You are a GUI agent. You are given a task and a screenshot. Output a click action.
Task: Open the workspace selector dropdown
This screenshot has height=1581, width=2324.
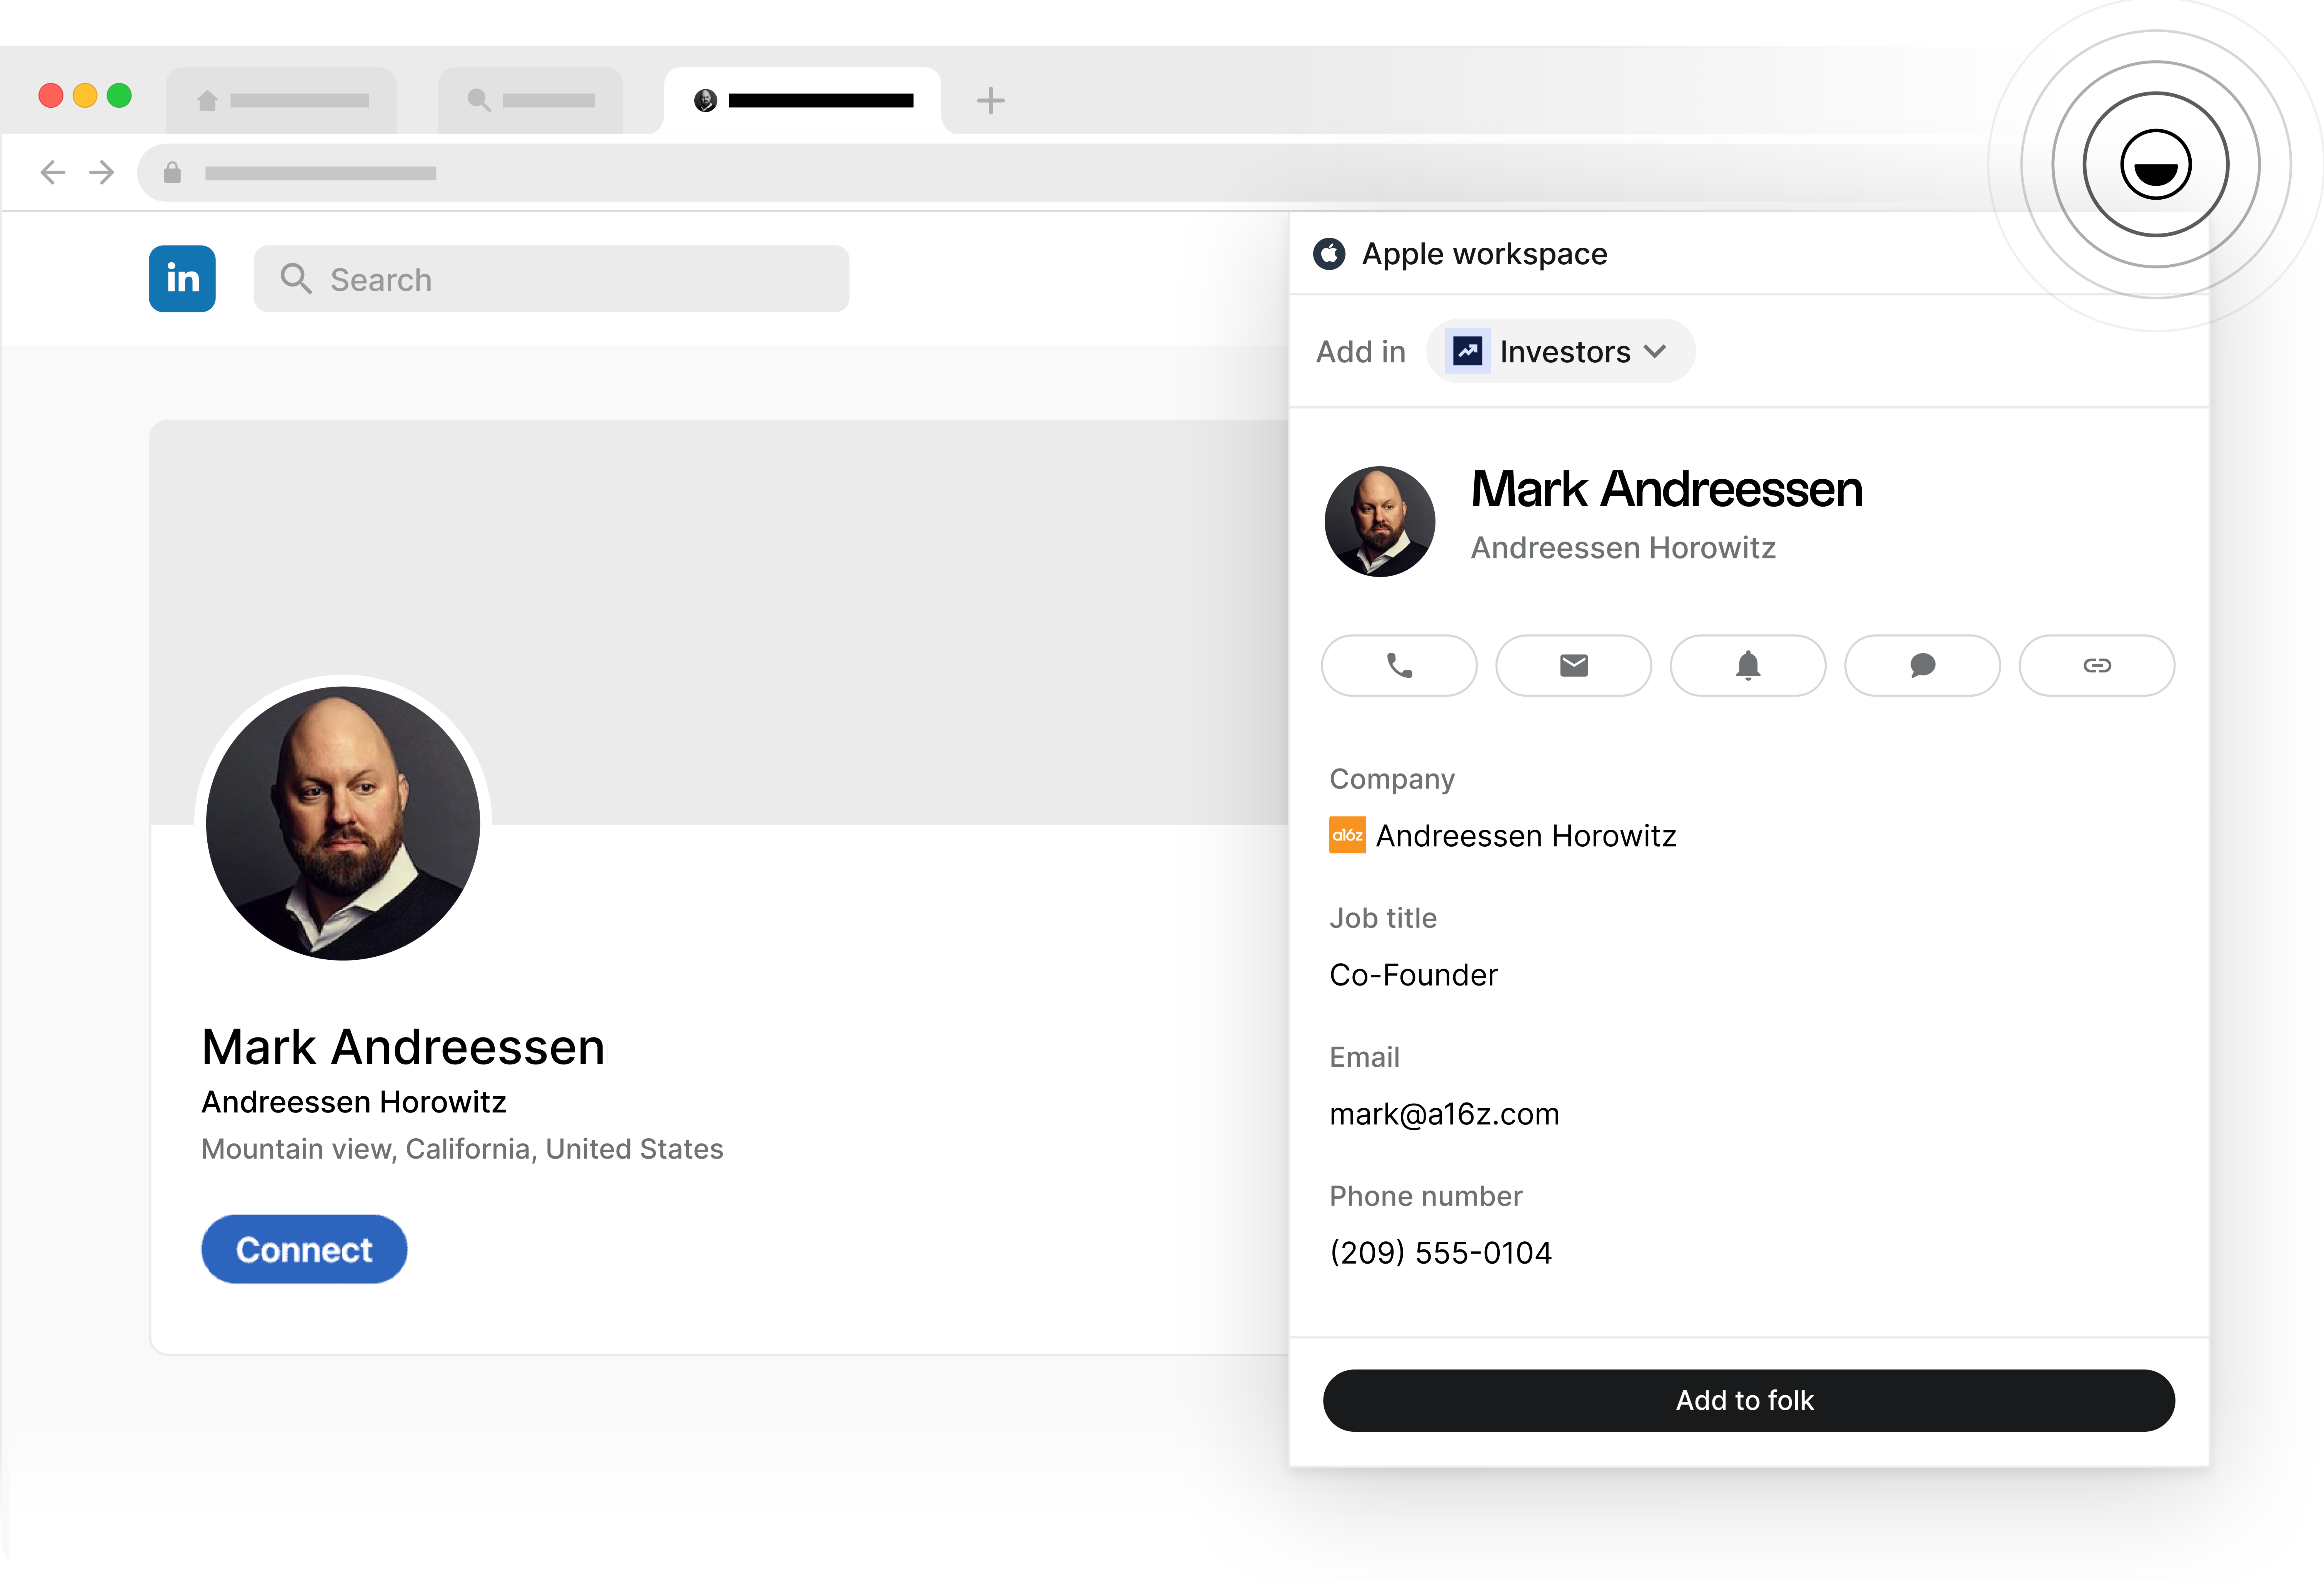(1482, 252)
